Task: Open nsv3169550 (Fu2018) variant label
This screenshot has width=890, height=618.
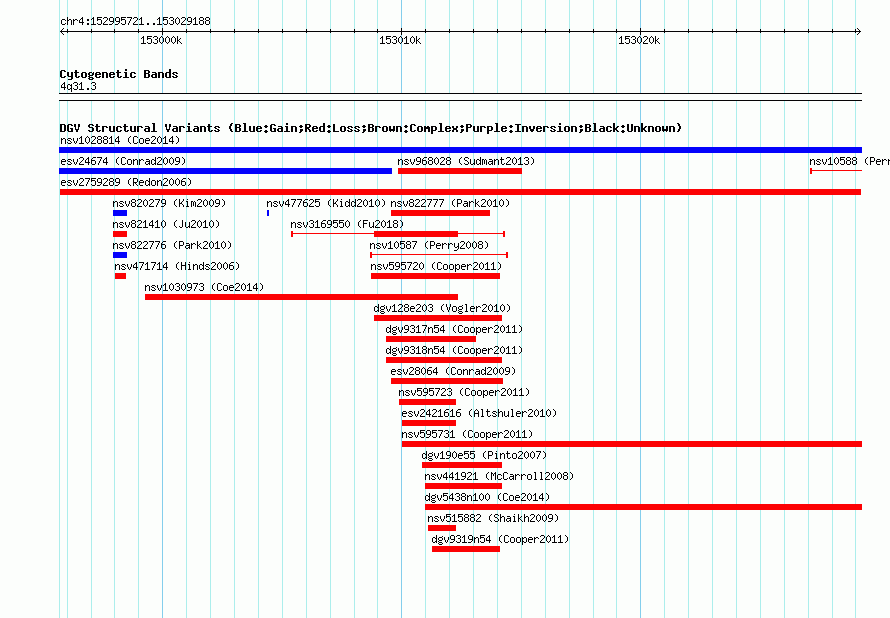Action: point(347,224)
